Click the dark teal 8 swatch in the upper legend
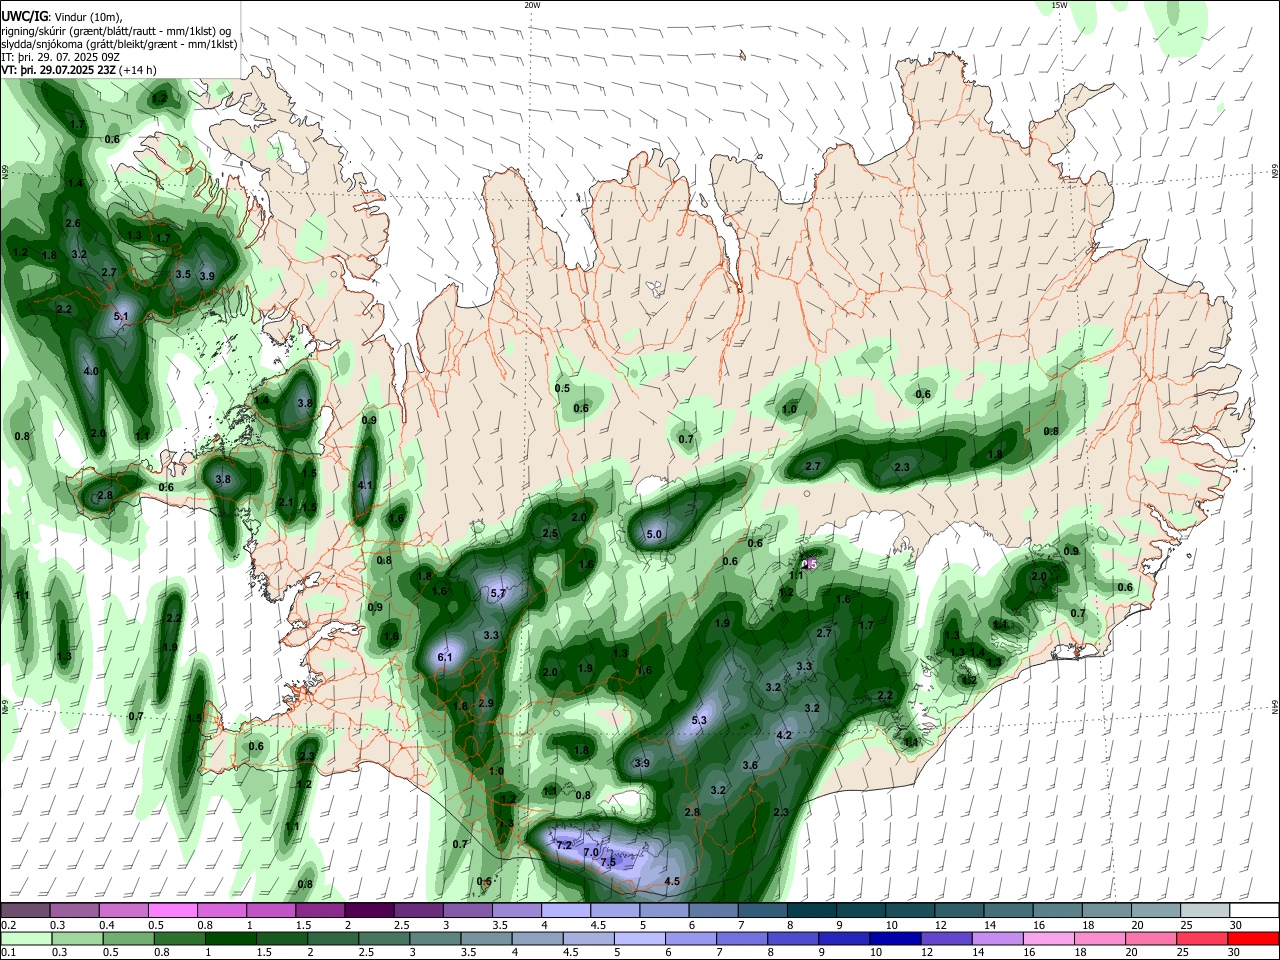 click(811, 911)
